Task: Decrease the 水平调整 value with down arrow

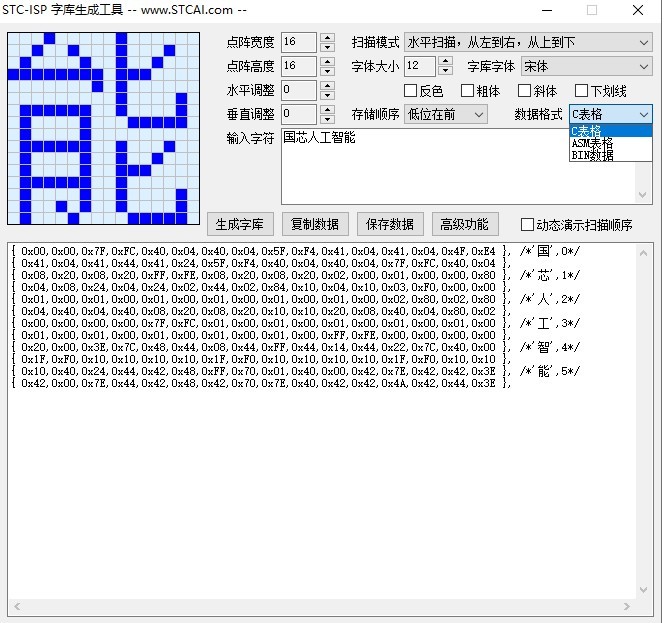Action: [327, 95]
